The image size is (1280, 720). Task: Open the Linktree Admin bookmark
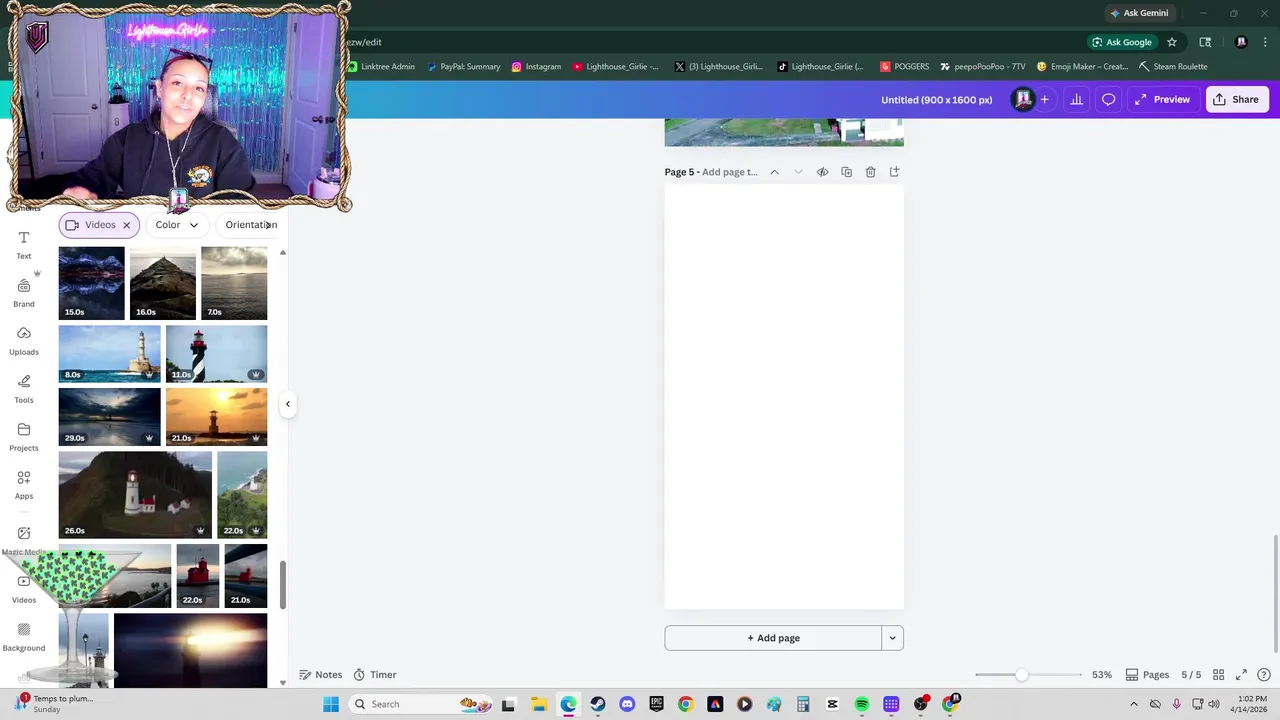pos(381,67)
